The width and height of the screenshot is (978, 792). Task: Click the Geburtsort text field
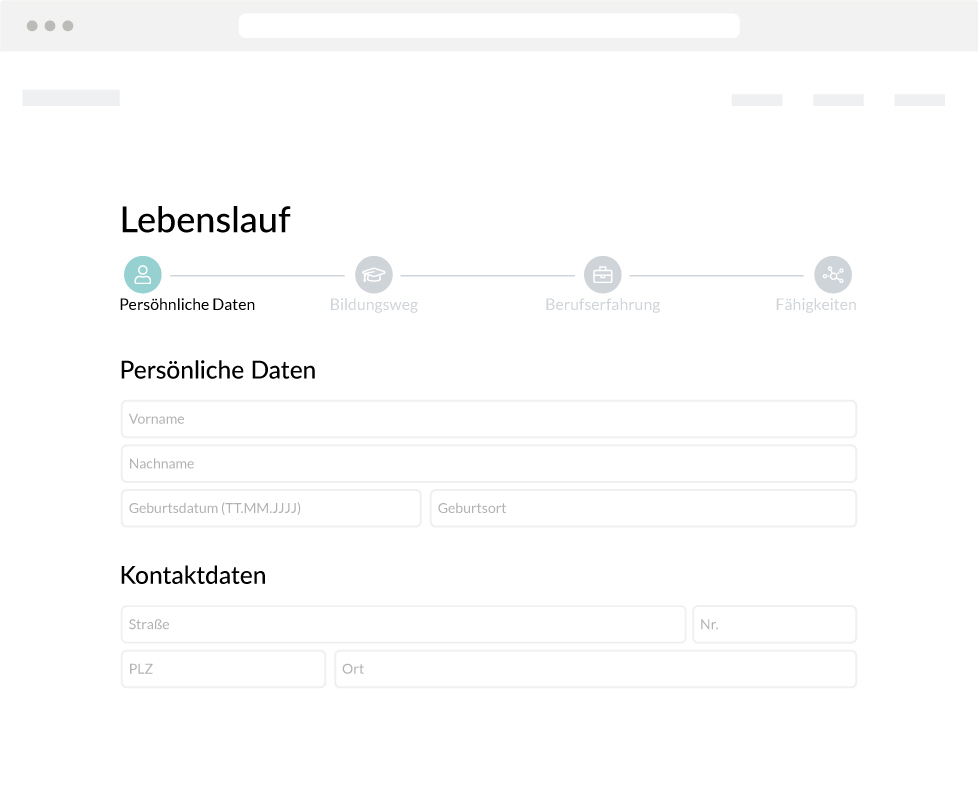[x=643, y=508]
